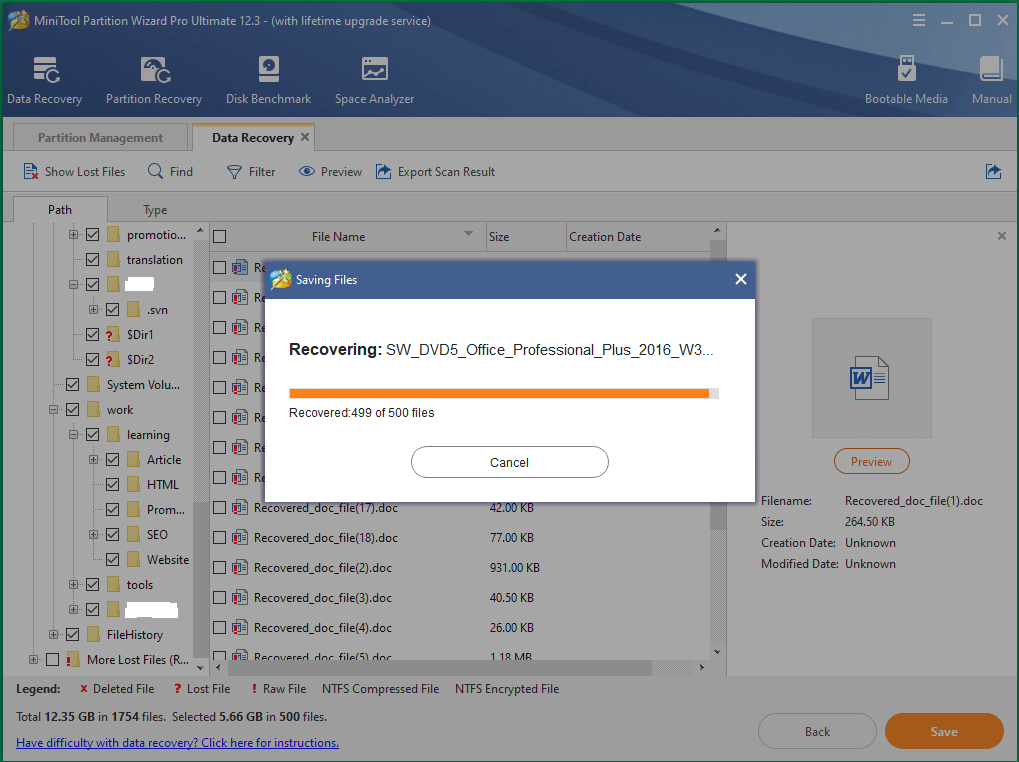Open the Space Analyzer tool
Screen dimensions: 1019x762
pos(374,70)
